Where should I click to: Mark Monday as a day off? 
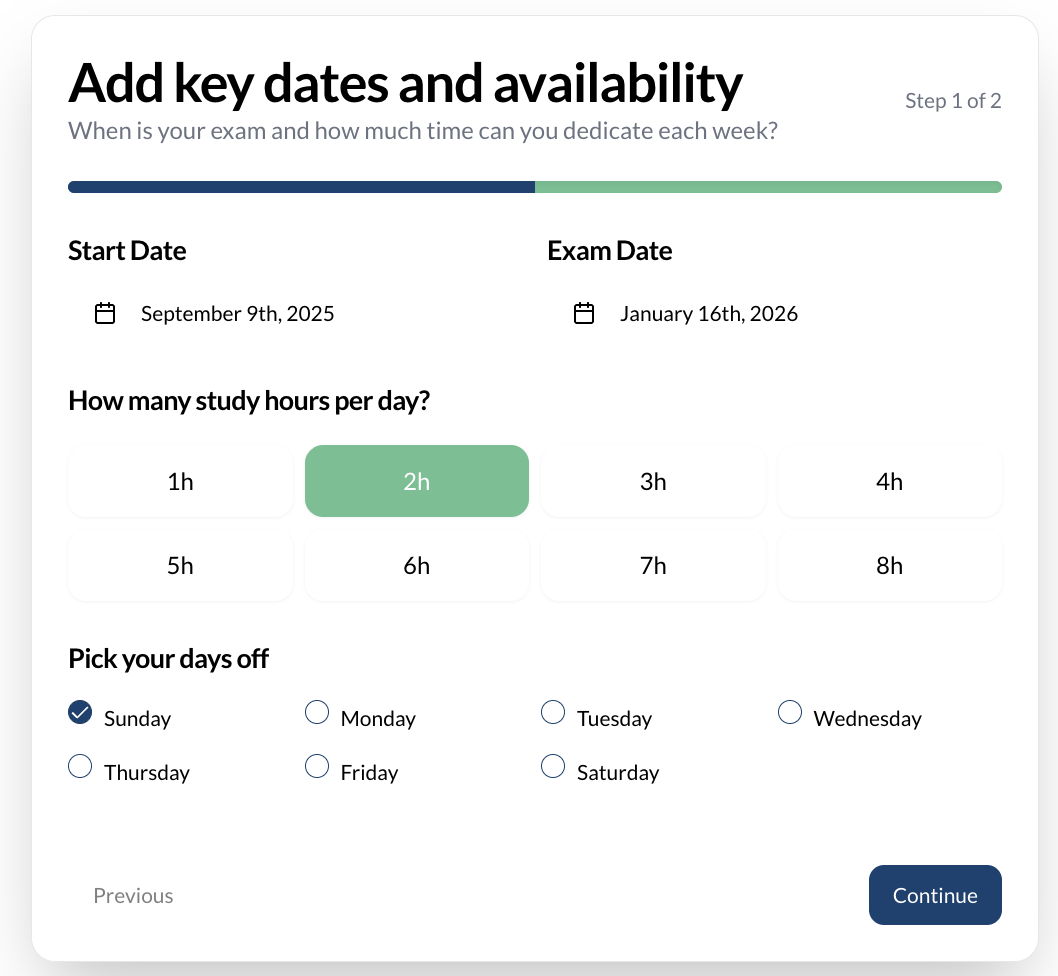[x=317, y=713]
